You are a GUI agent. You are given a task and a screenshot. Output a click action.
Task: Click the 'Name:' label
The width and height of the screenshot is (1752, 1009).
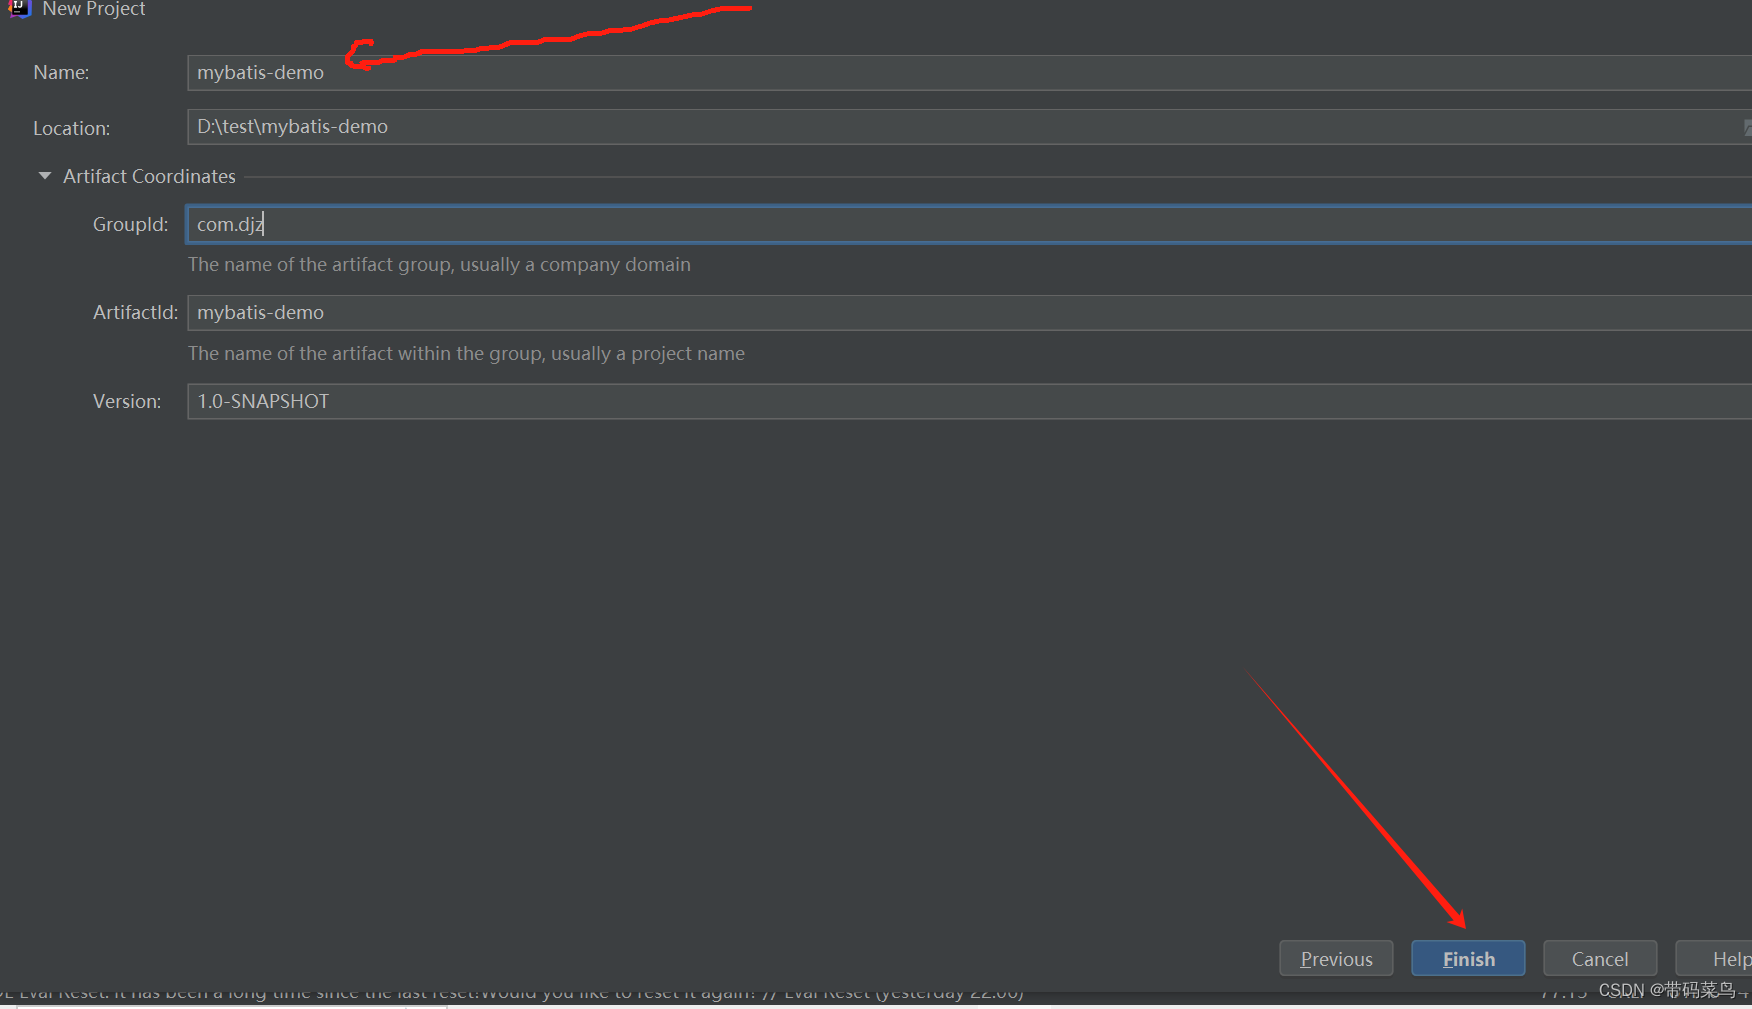click(61, 73)
